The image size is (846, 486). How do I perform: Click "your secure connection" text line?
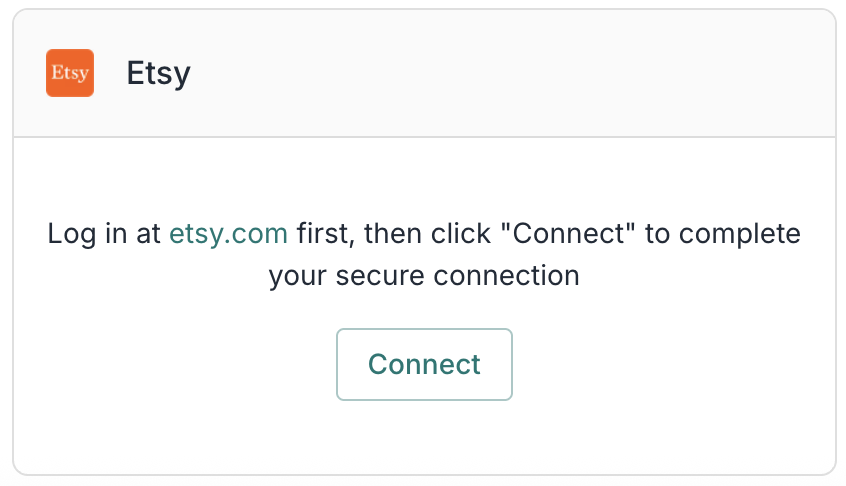[424, 275]
